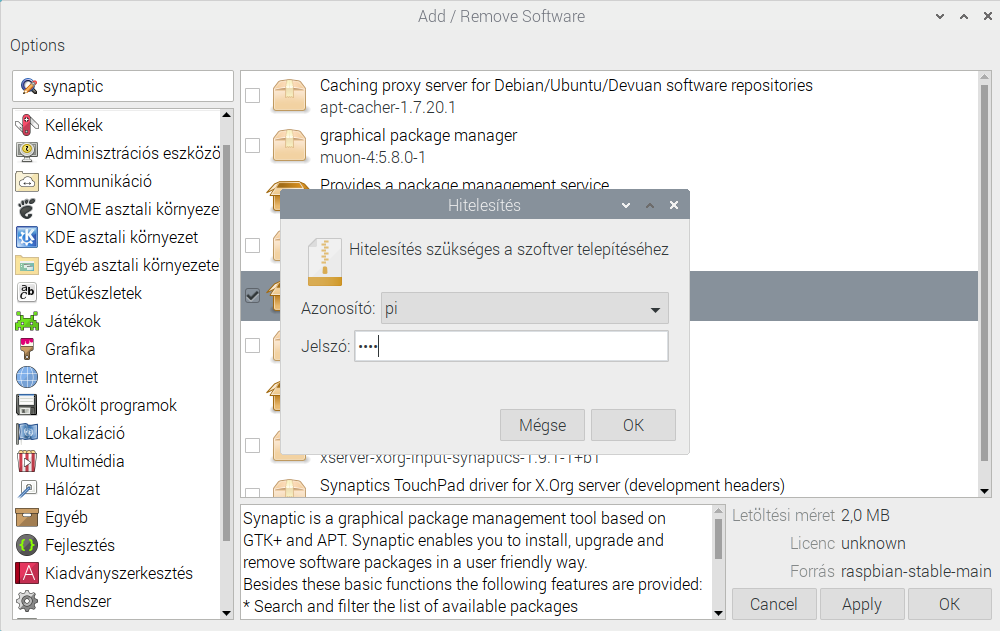Select 'Synaptics TouchPad driver' development headers row

552,486
